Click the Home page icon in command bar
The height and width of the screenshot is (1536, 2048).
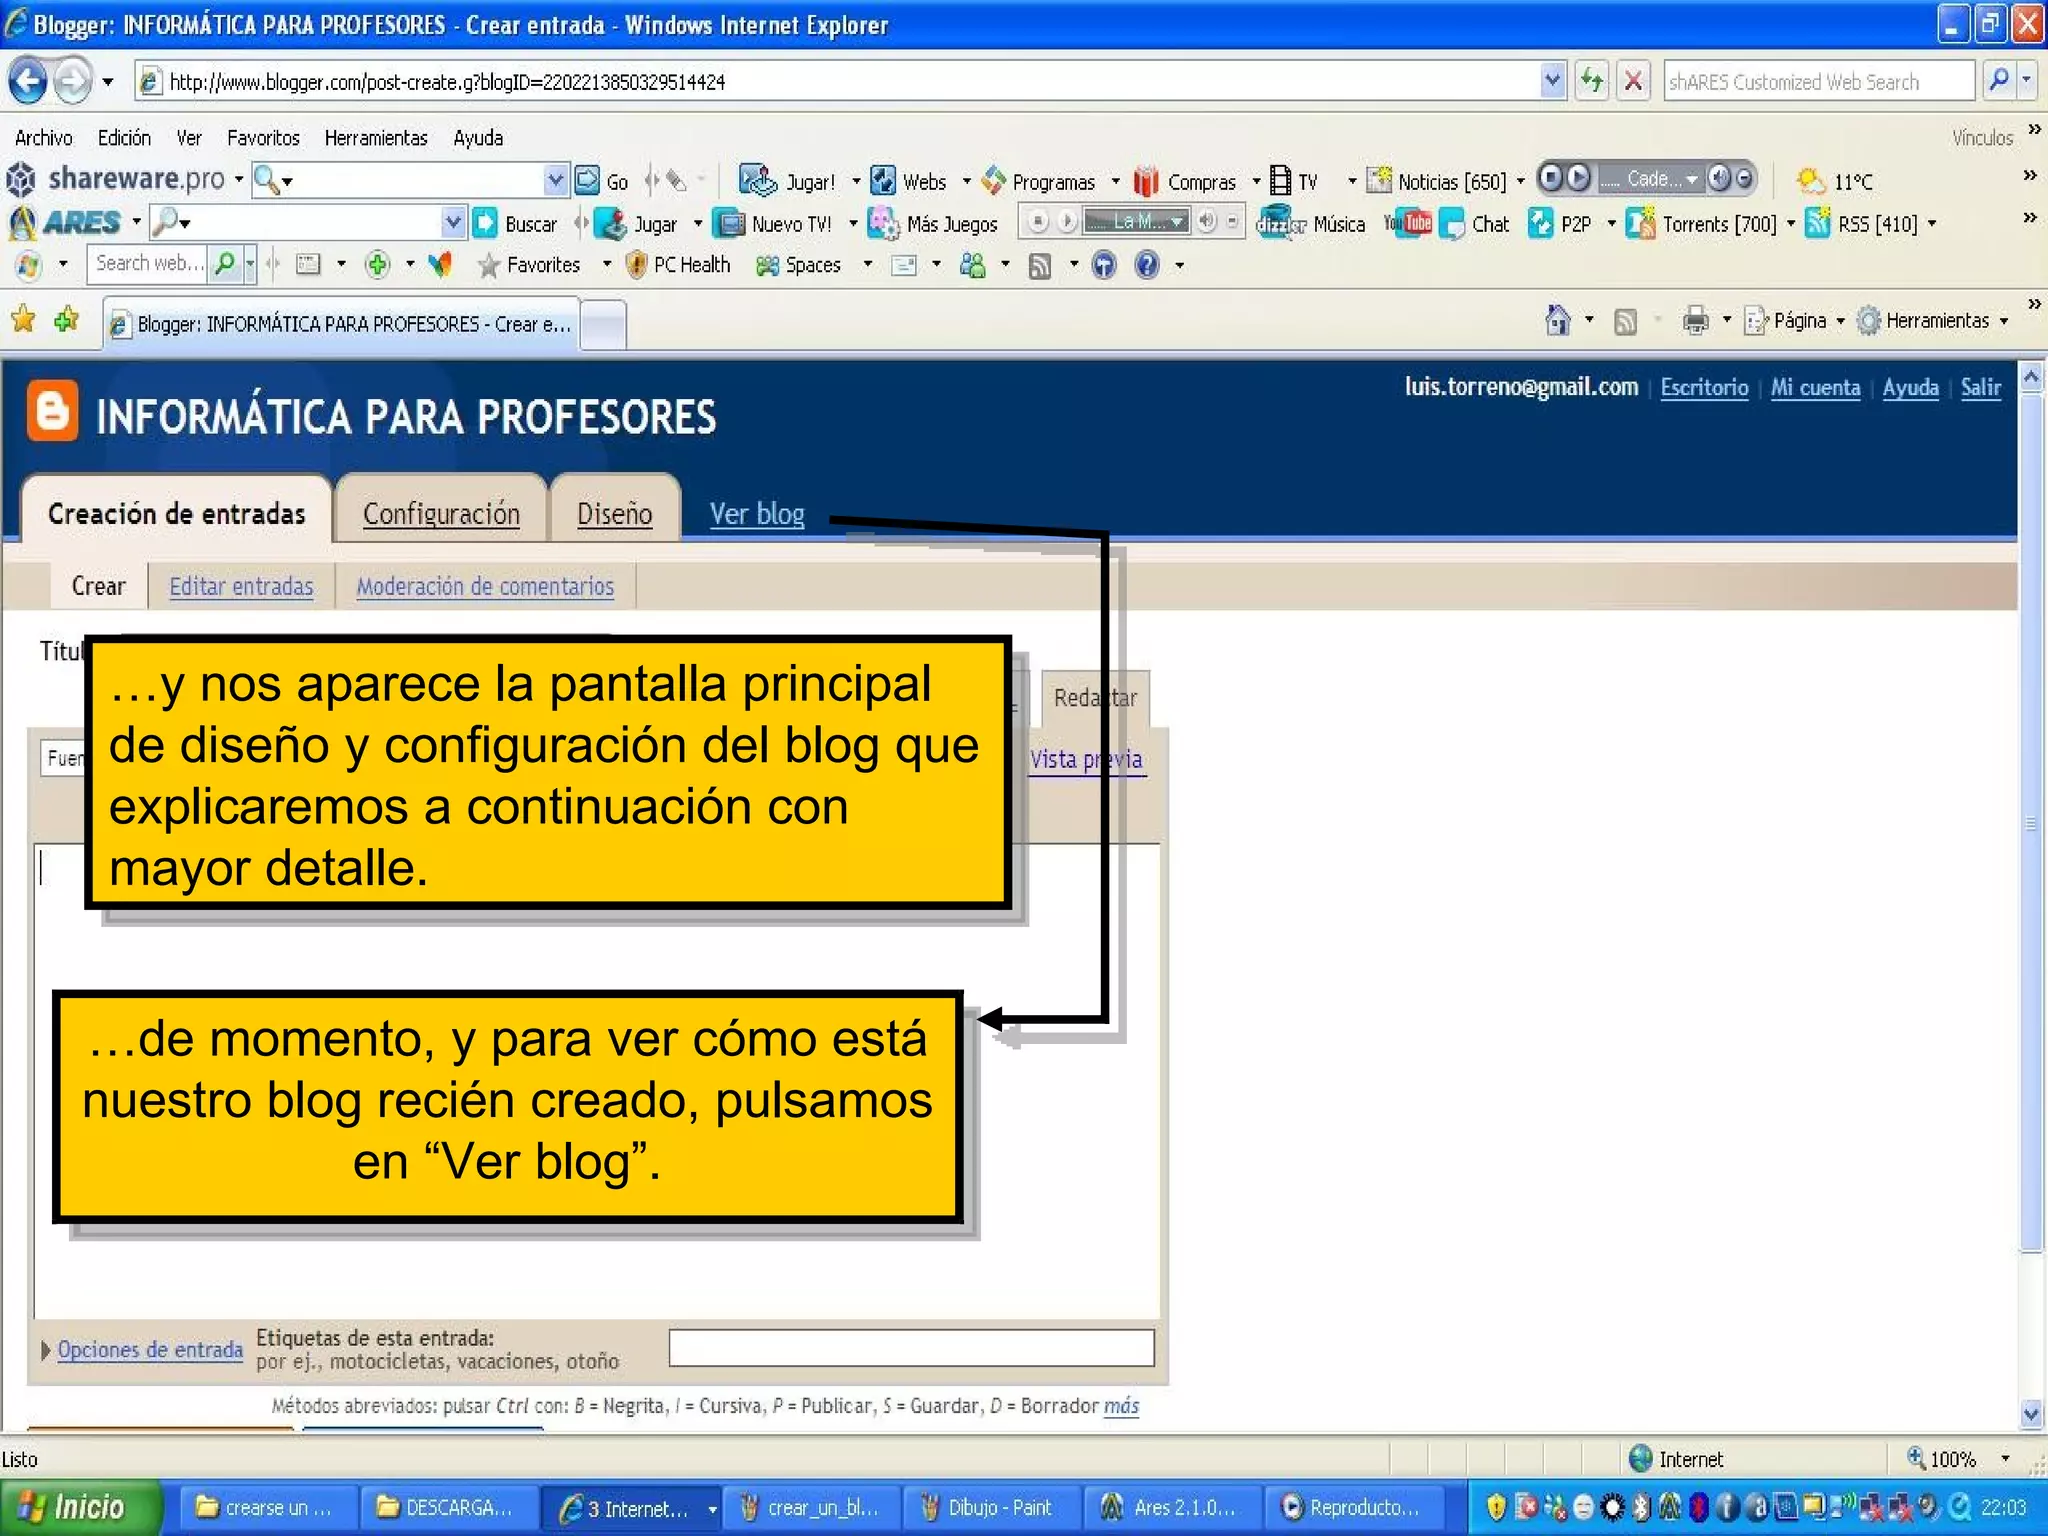pyautogui.click(x=1557, y=320)
